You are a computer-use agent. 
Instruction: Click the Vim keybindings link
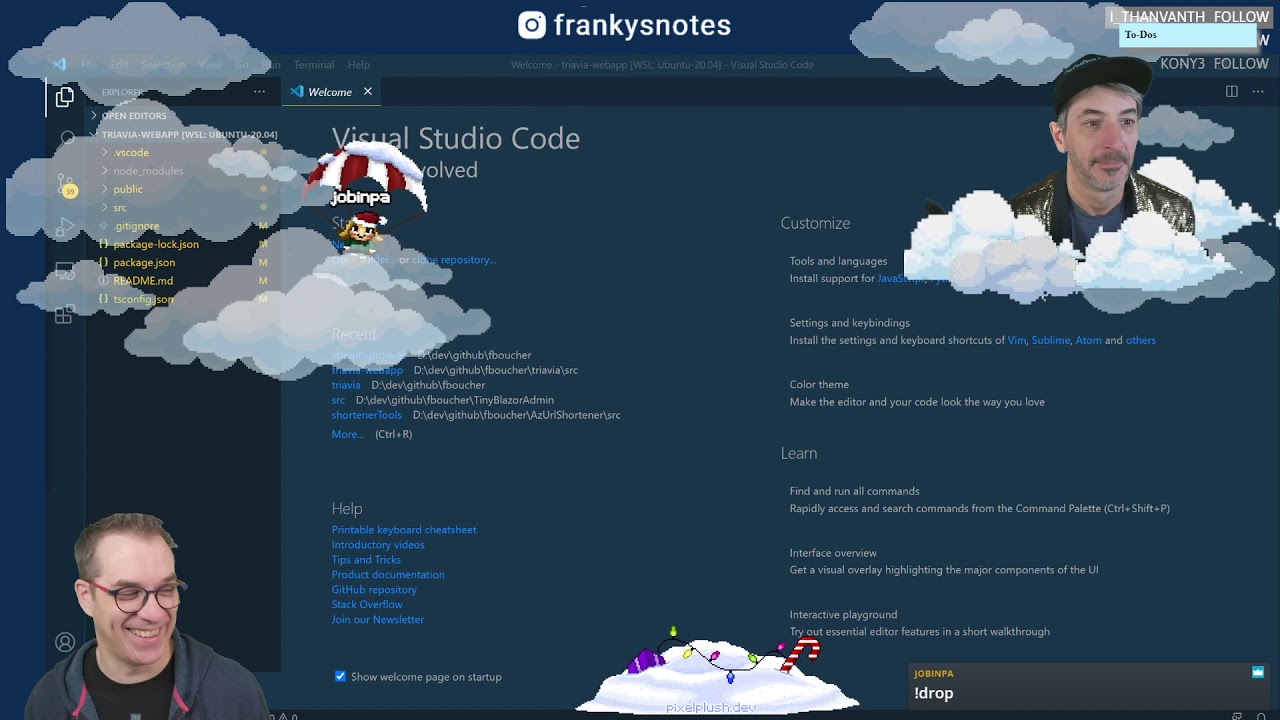[x=1017, y=341]
